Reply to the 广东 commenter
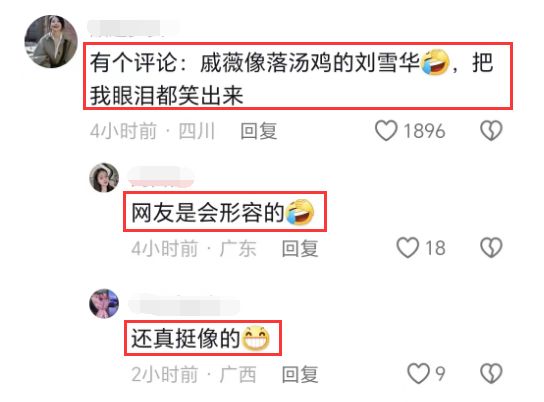Screen dimensions: 544x402 pyautogui.click(x=300, y=248)
